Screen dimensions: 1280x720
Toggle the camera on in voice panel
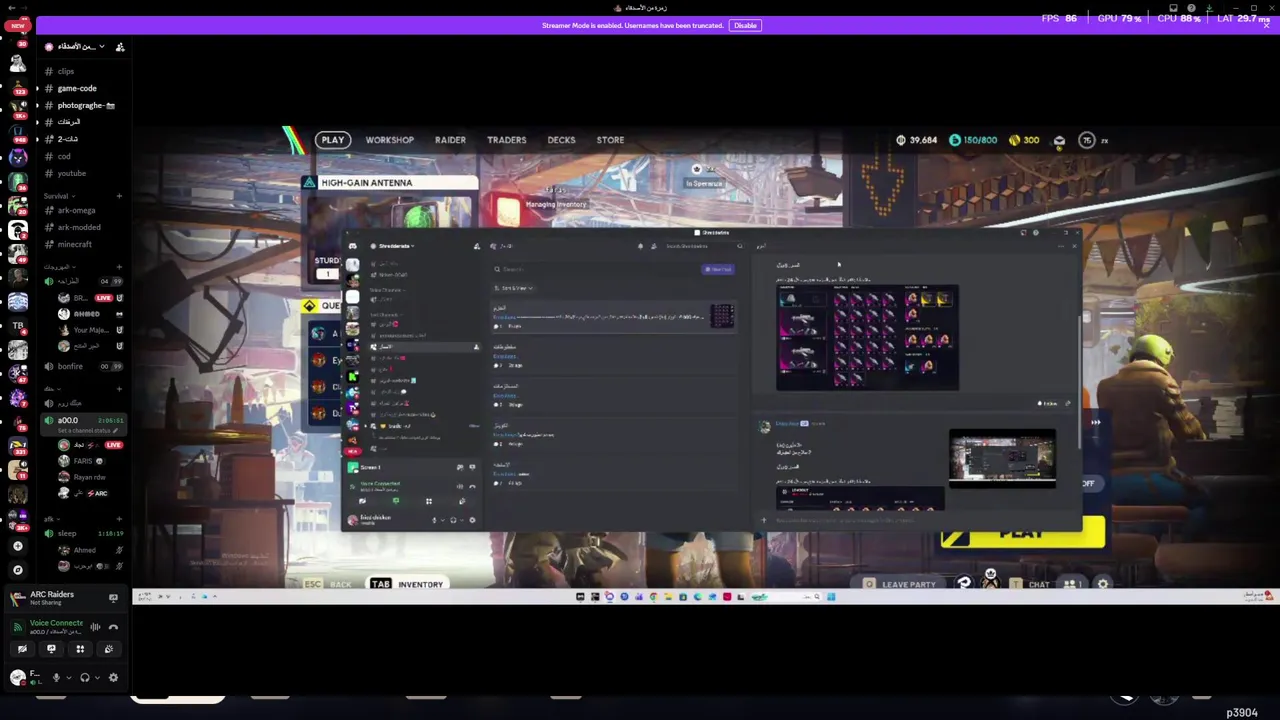click(22, 649)
